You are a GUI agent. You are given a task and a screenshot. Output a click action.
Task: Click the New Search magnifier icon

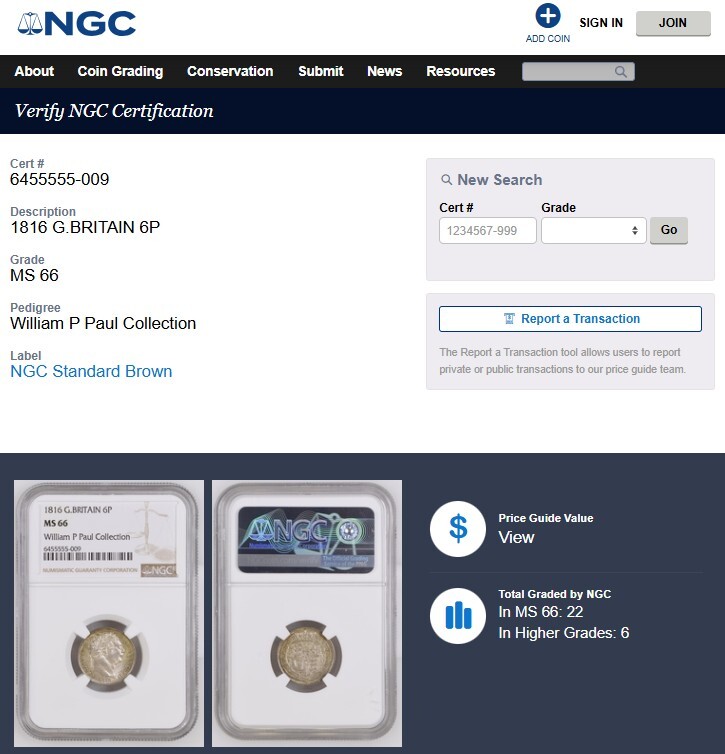(x=446, y=180)
